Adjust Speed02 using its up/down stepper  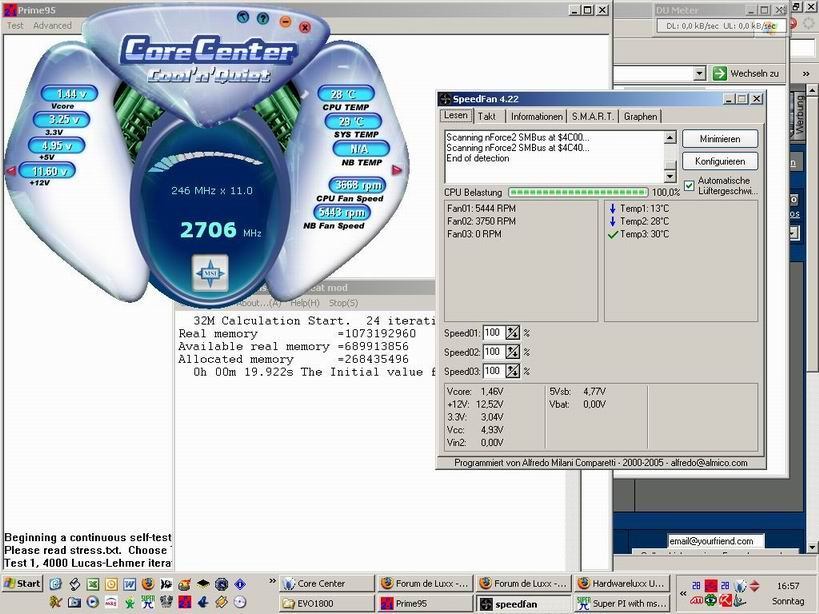click(513, 352)
